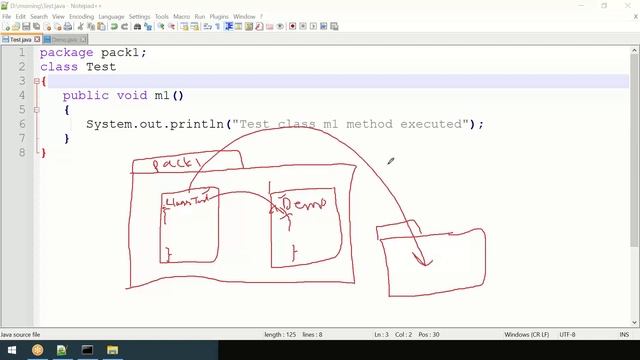Toggle word wrap in the toolbar
Image resolution: width=640 pixels, height=360 pixels.
pos(207,27)
